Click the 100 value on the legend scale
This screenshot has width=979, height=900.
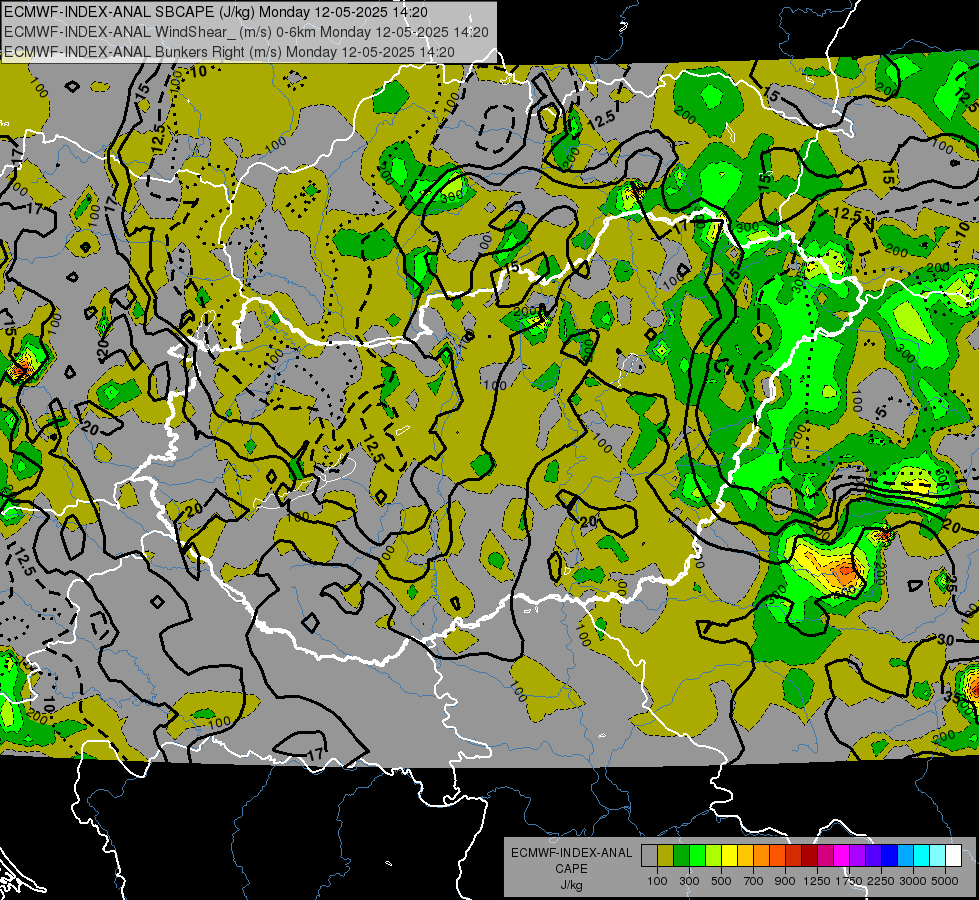657,881
